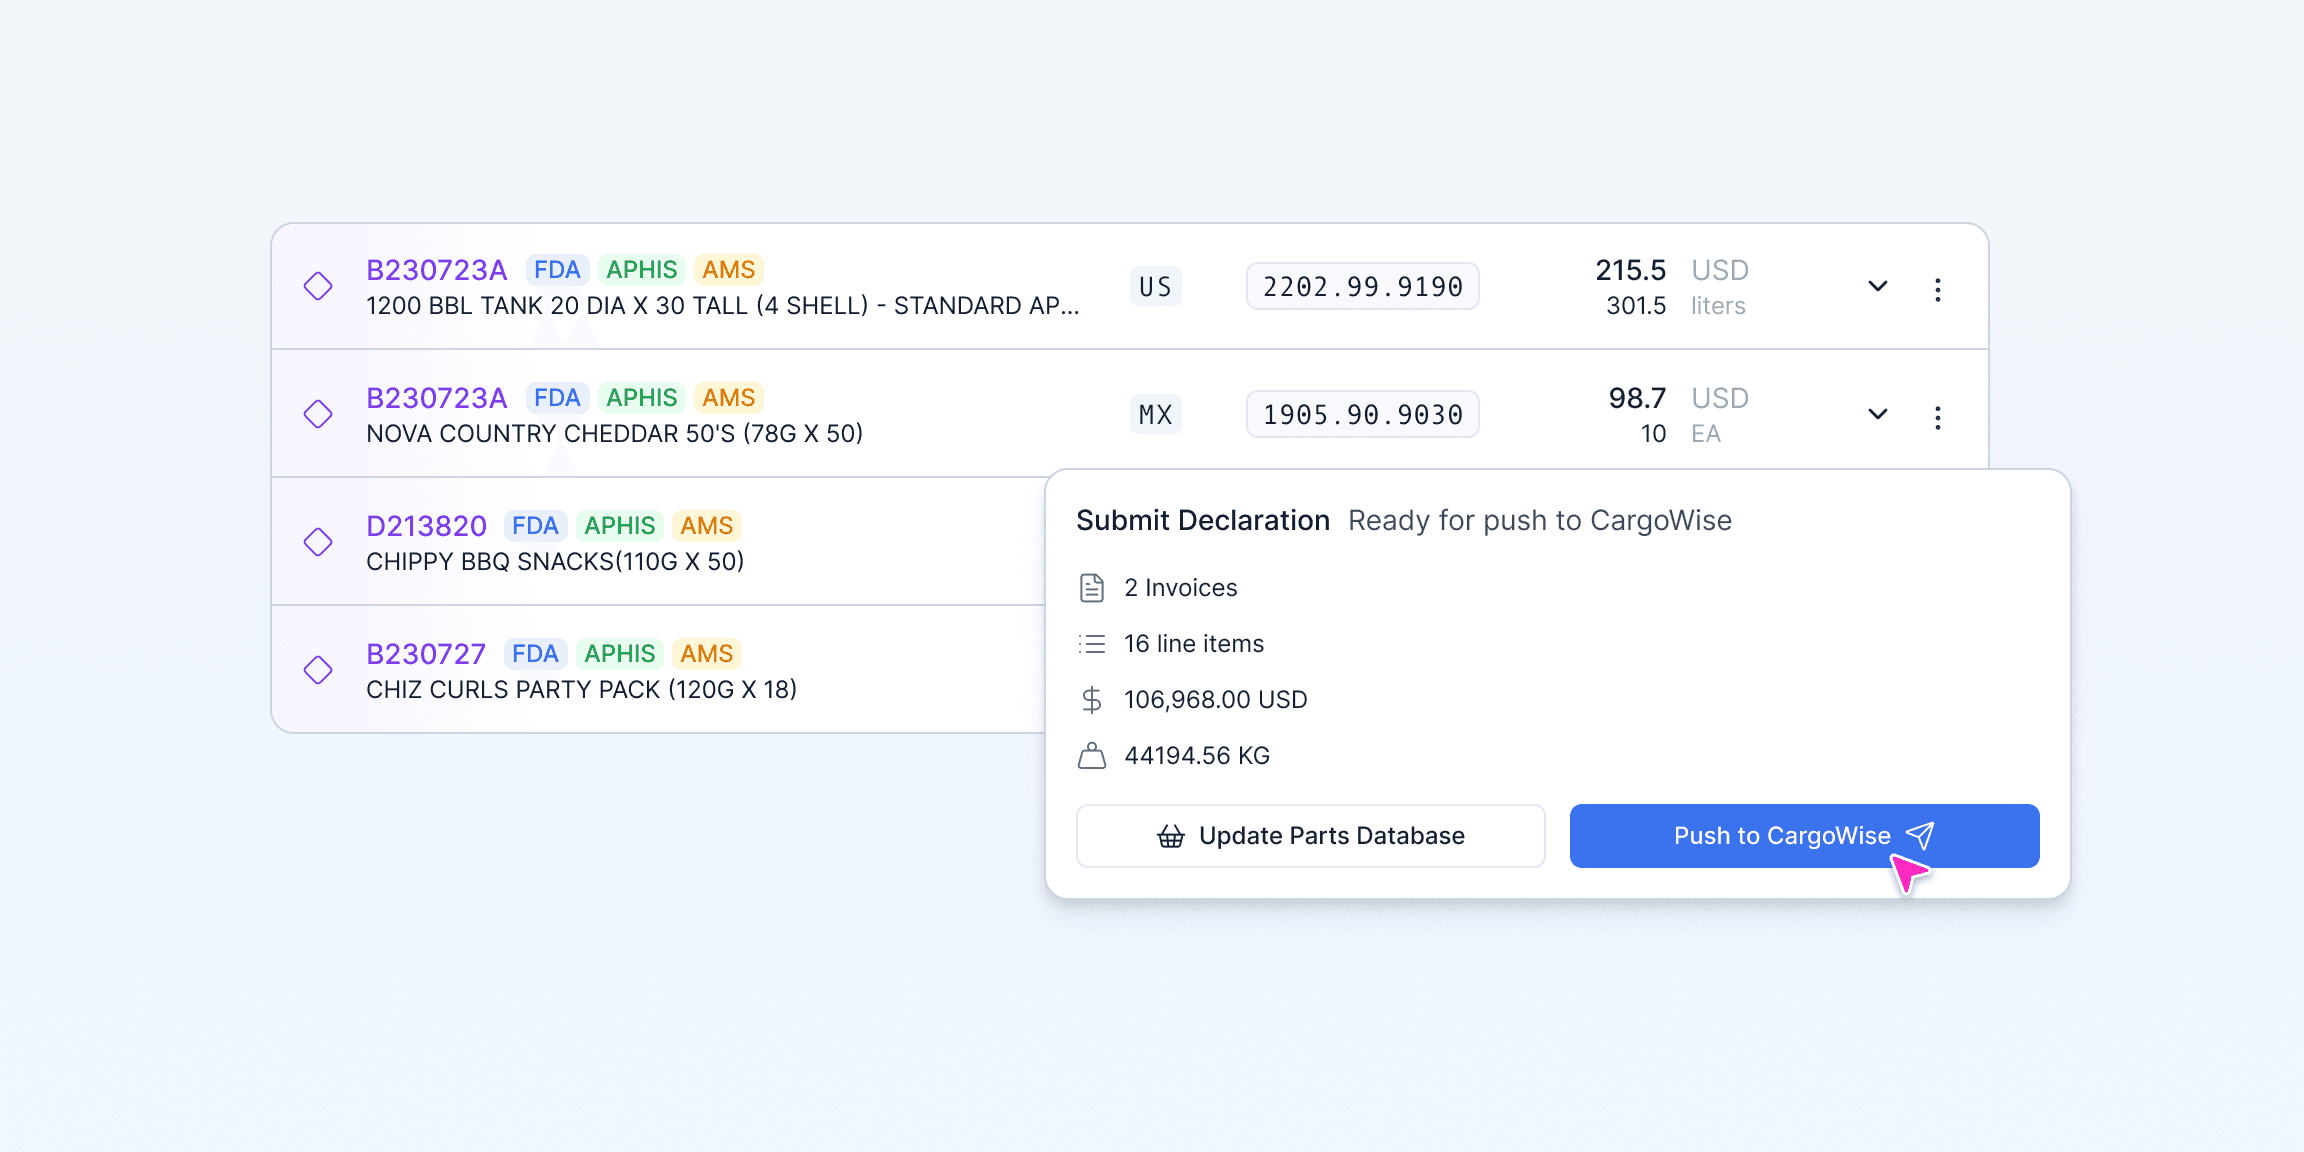Click APHIS tag on 1200 BBL TANK row
Screen dimensions: 2304x1152
pyautogui.click(x=642, y=270)
